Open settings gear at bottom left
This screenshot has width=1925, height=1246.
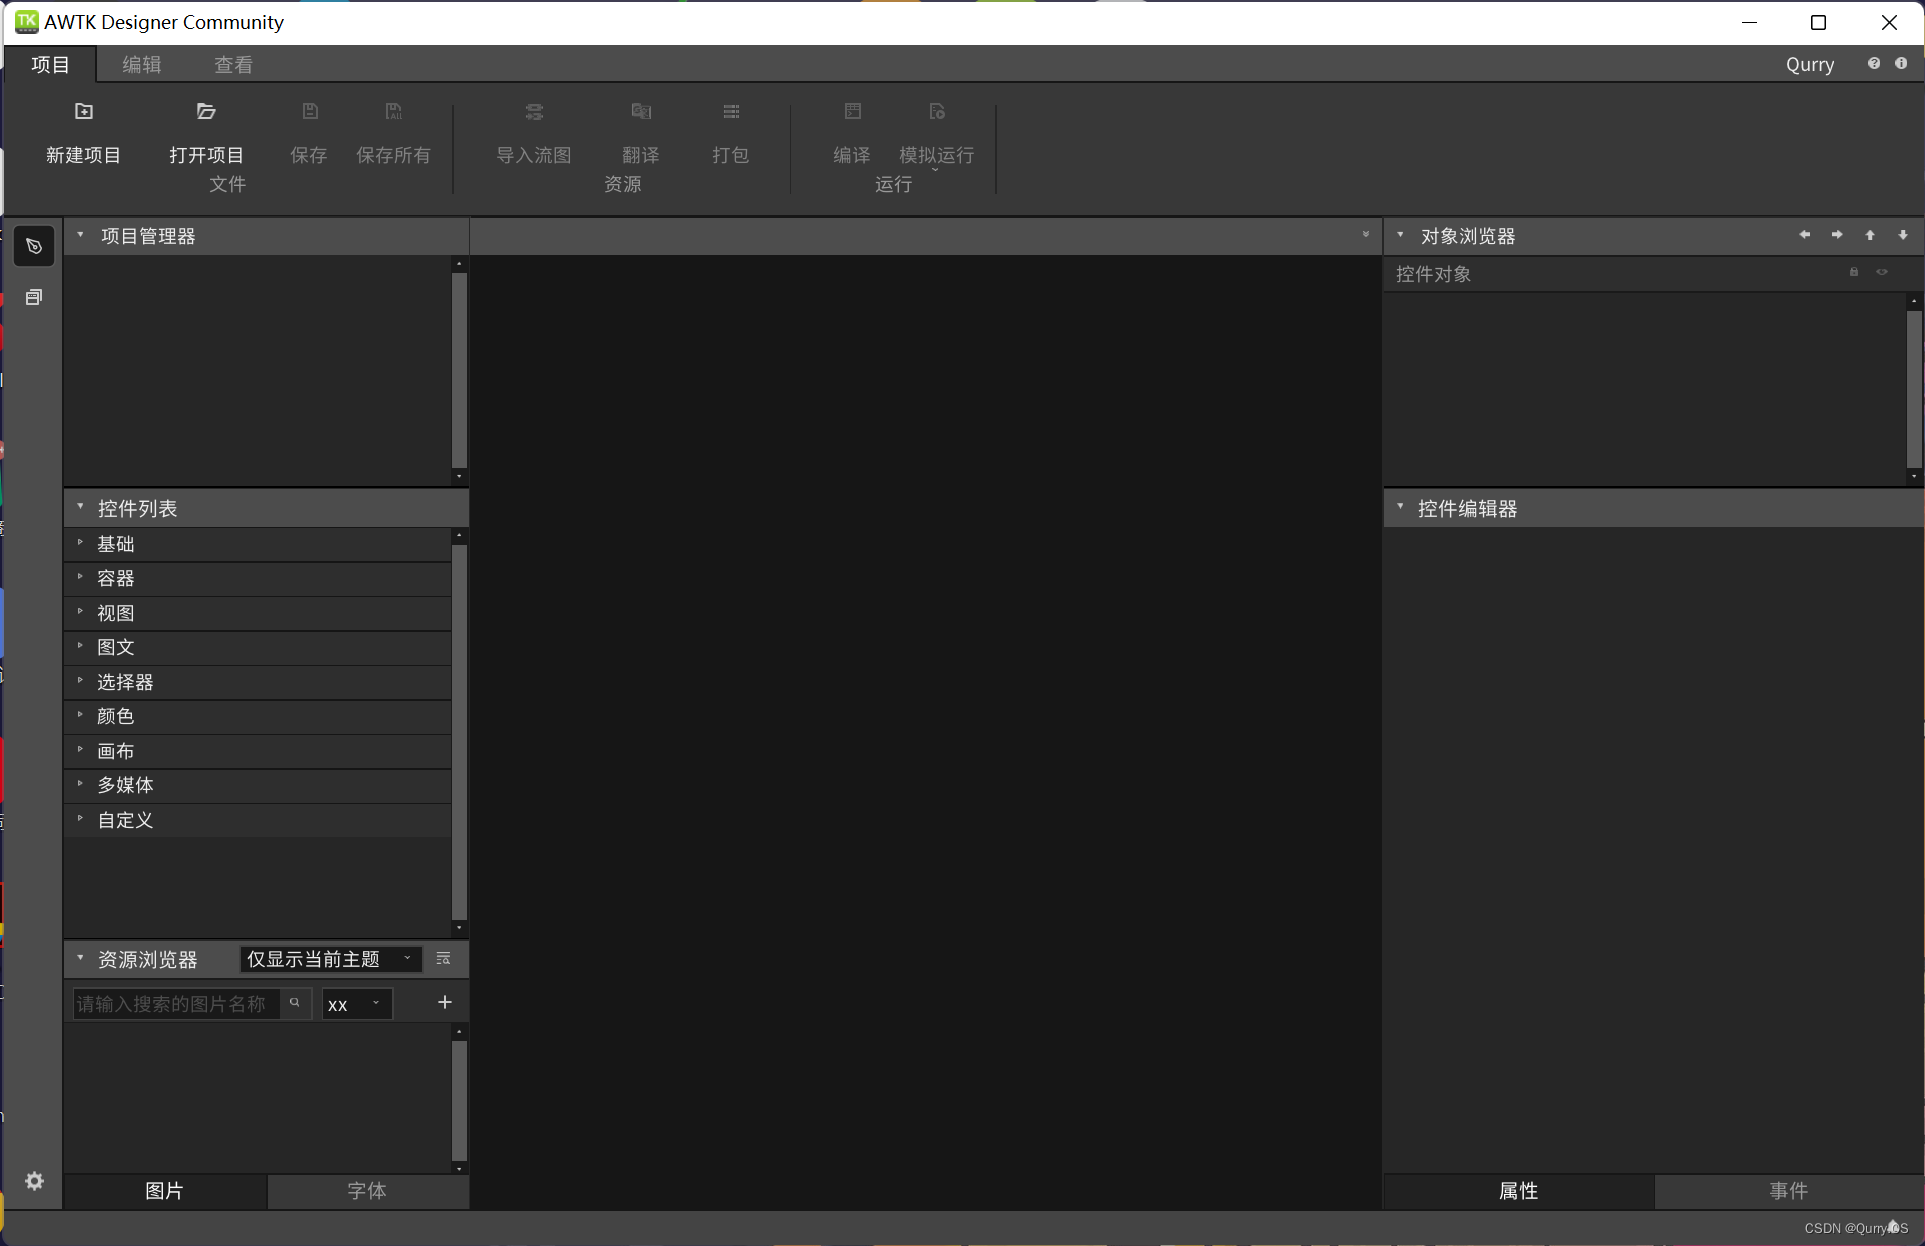pyautogui.click(x=34, y=1181)
